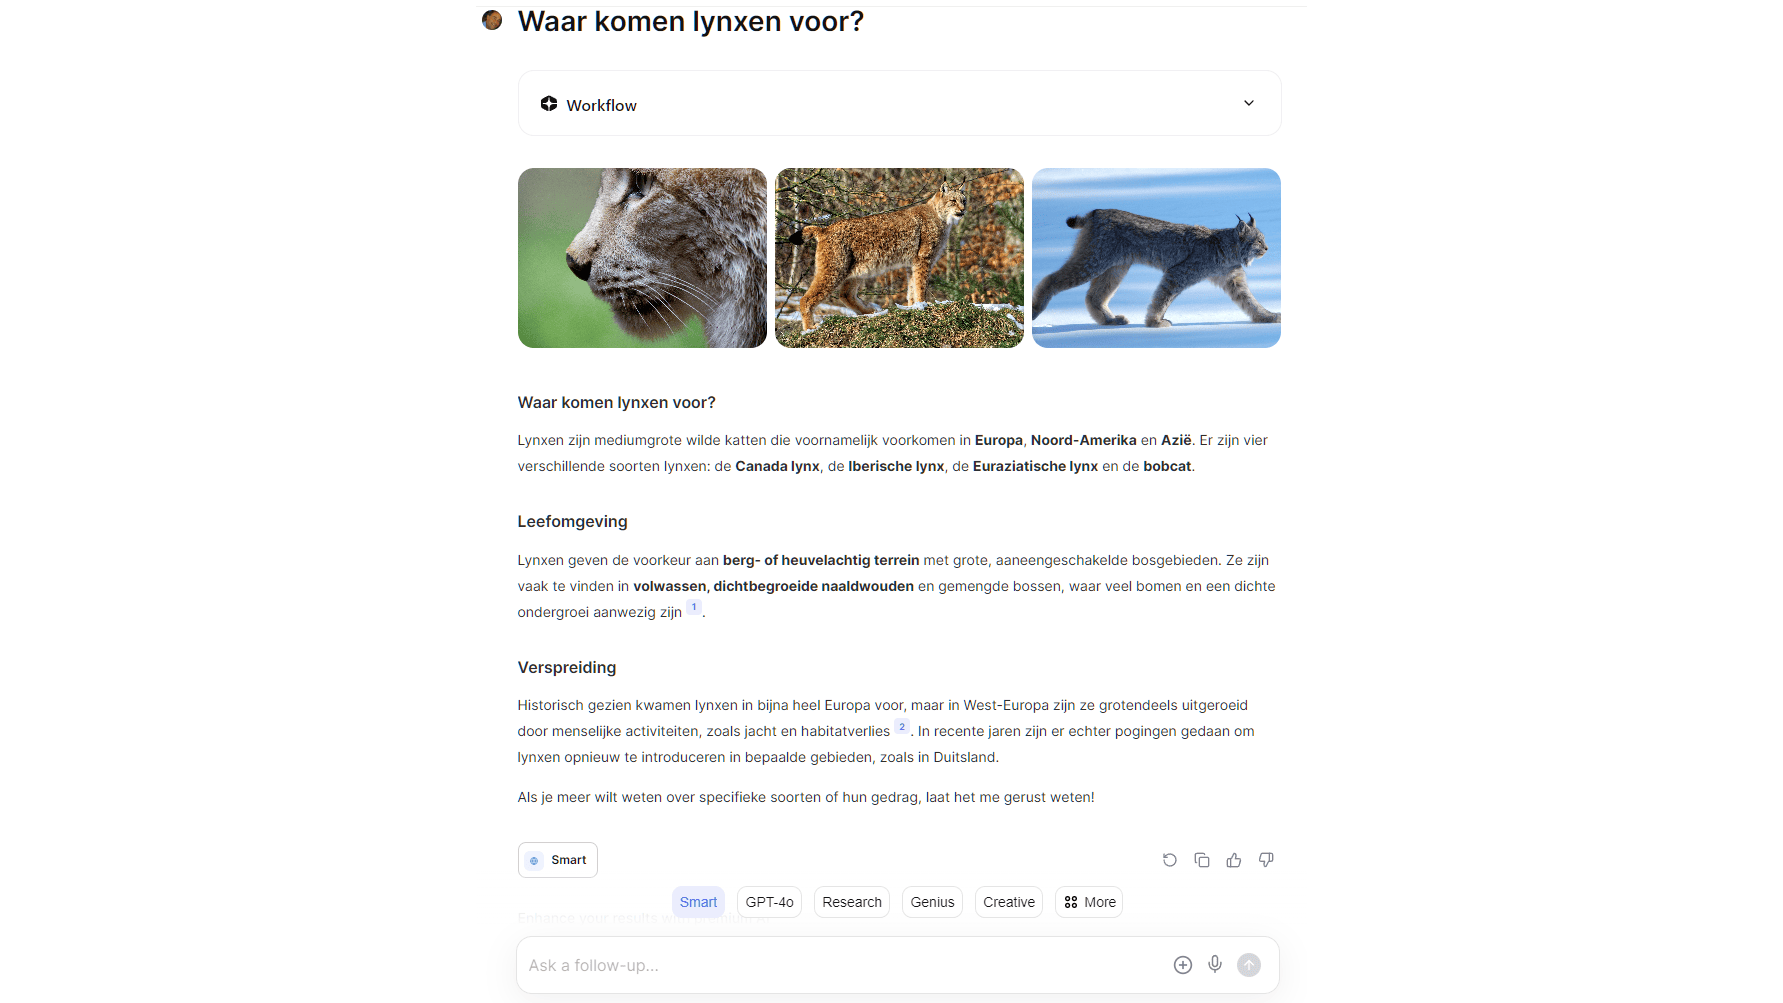
Task: Switch to GPT-4o mode
Action: [x=769, y=902]
